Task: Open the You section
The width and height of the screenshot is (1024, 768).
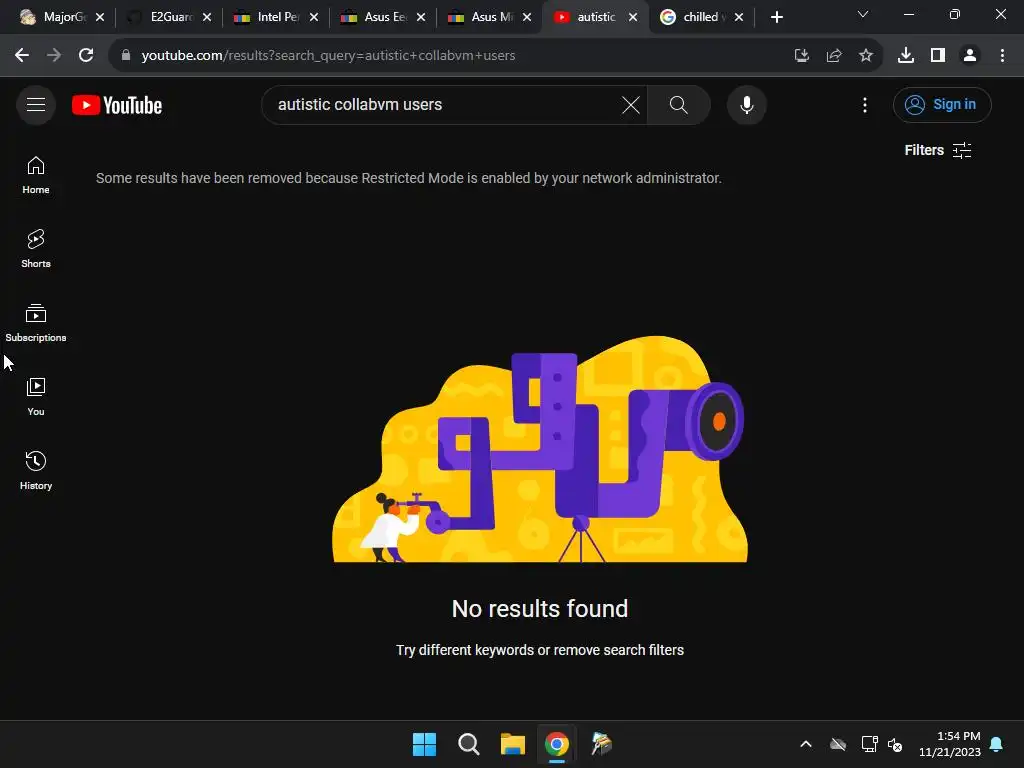Action: [x=36, y=396]
